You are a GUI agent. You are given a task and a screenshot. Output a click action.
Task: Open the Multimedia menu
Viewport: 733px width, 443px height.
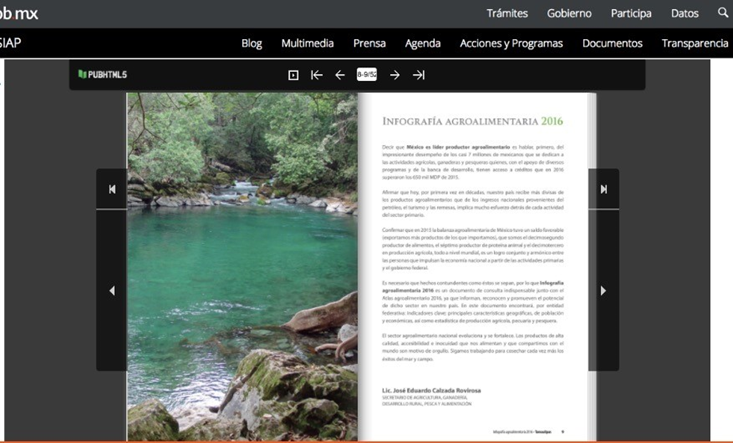point(307,43)
